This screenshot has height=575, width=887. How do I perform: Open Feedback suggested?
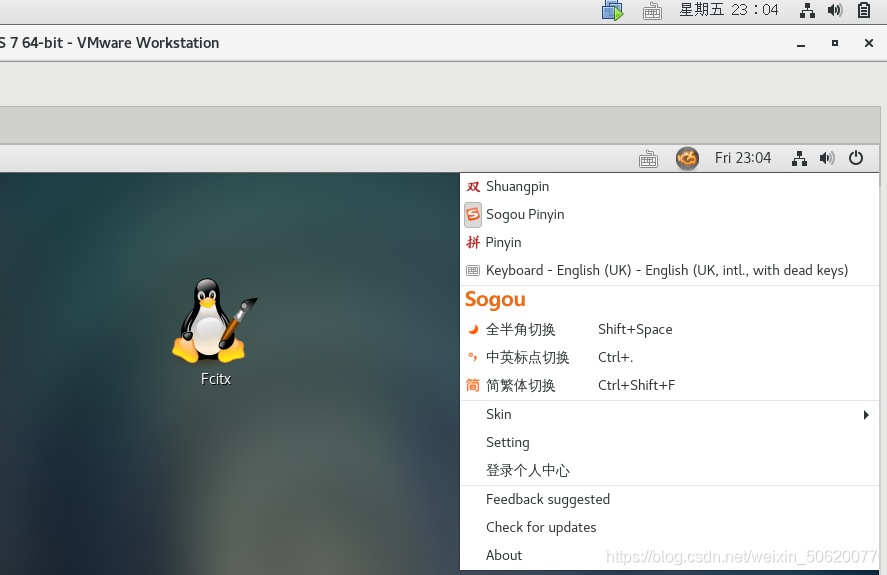click(669, 500)
